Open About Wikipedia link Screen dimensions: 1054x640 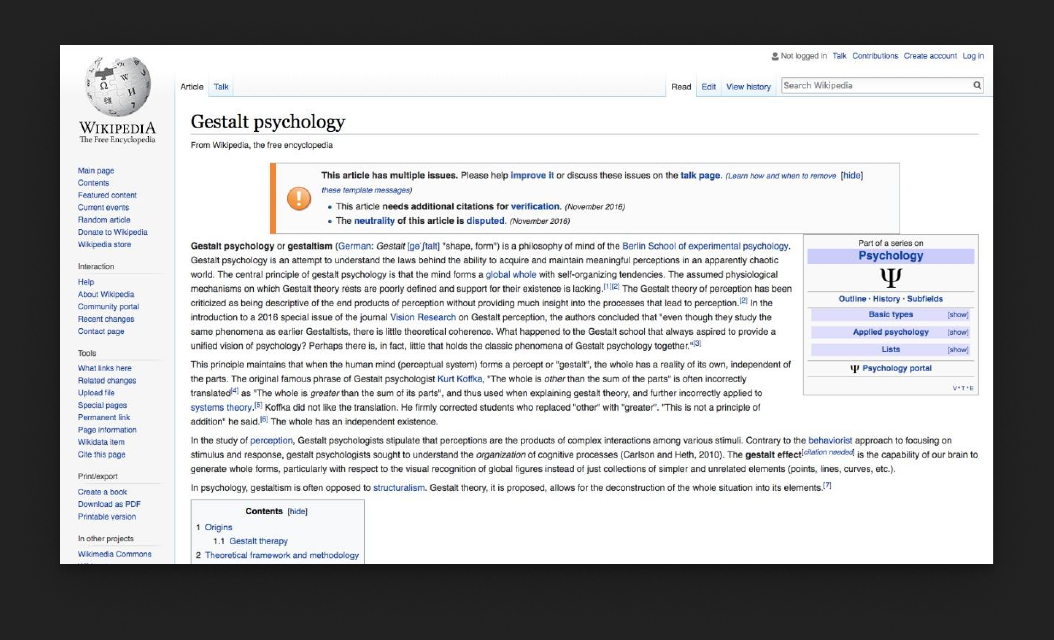click(106, 294)
